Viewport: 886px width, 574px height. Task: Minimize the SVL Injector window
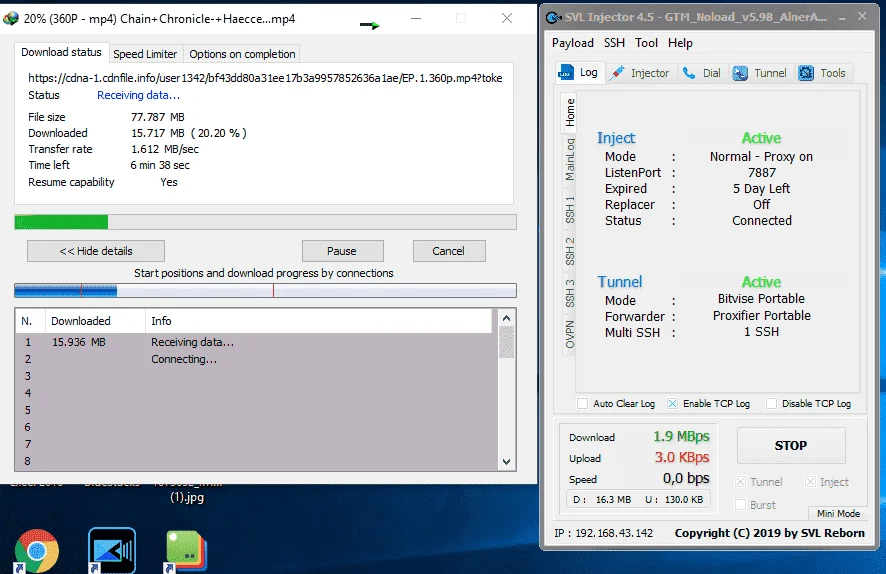(x=842, y=18)
